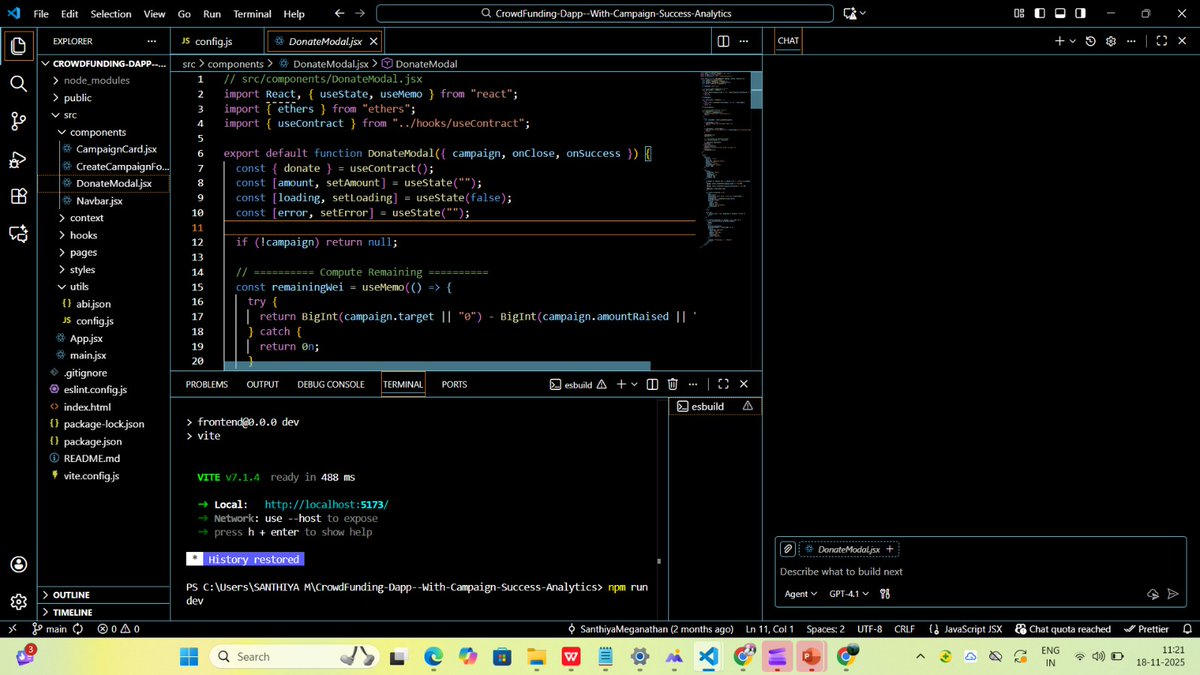
Task: Open the Agent mode dropdown
Action: 801,594
